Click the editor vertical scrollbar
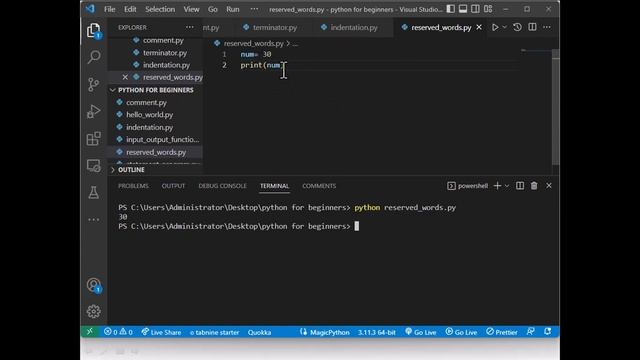The height and width of the screenshot is (360, 640). pos(556,106)
